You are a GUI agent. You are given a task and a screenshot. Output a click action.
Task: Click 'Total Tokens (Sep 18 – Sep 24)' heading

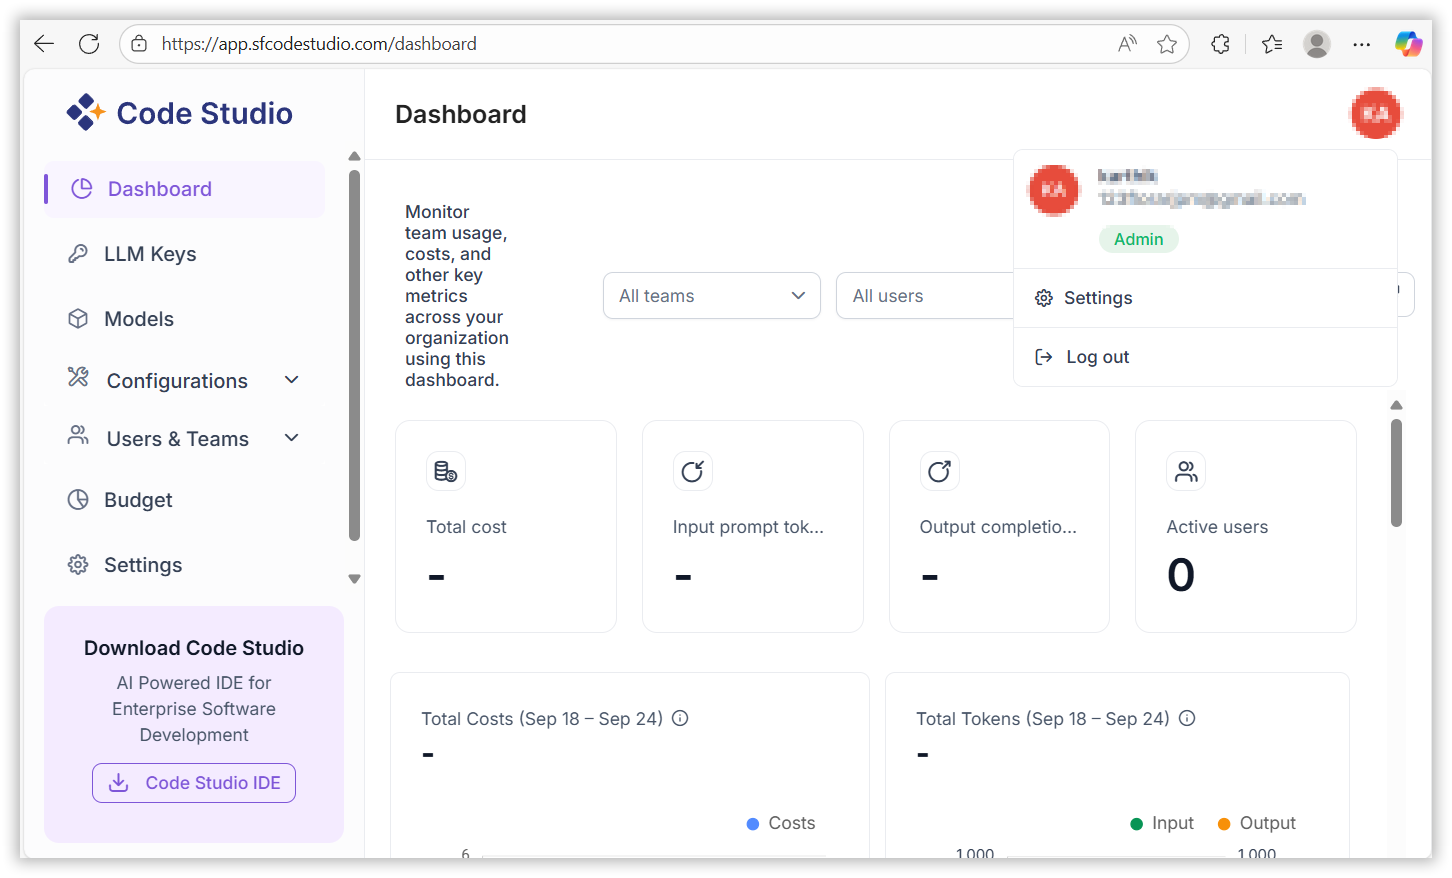(1043, 719)
